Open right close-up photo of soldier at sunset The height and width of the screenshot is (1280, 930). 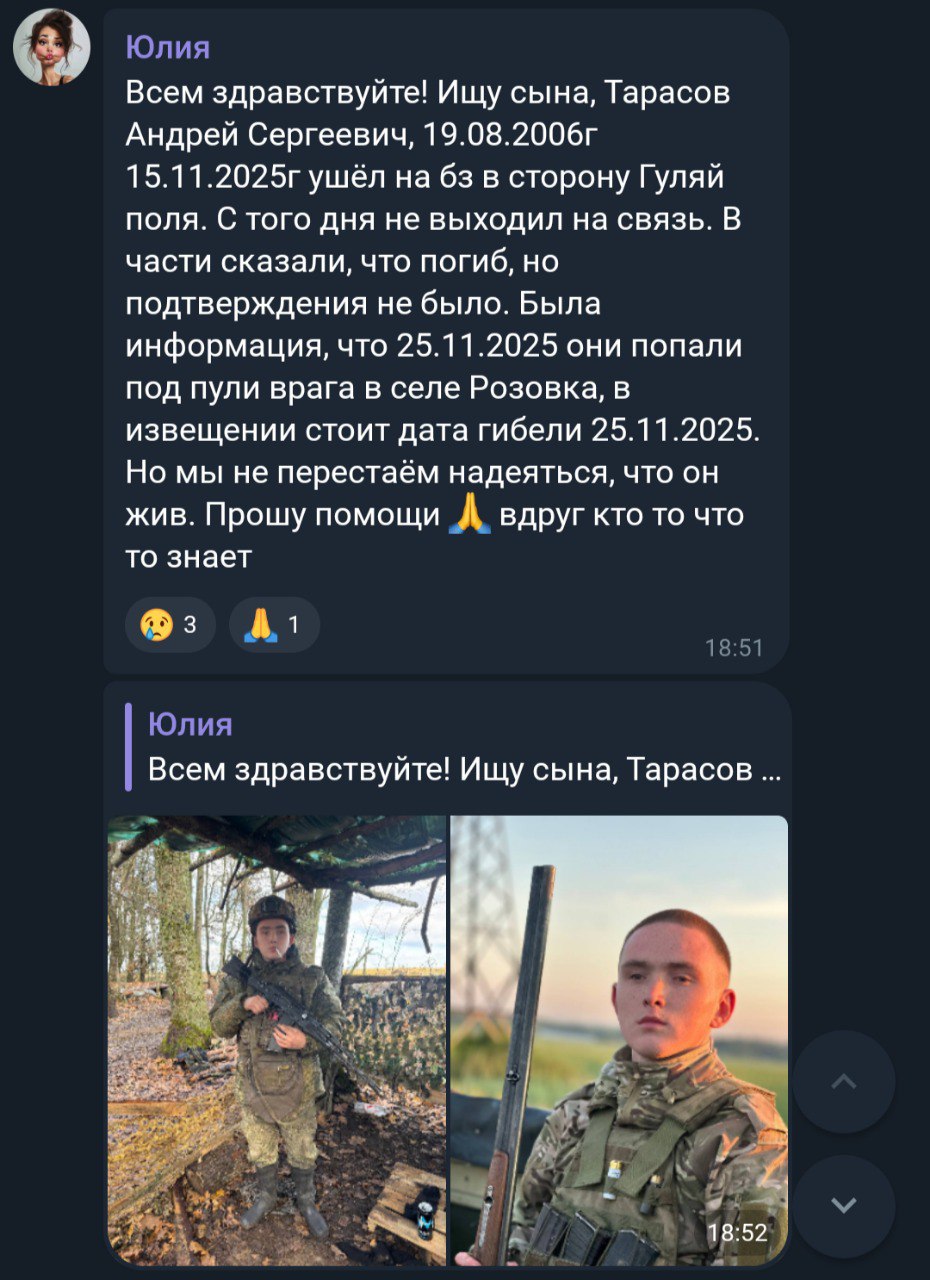(x=619, y=1040)
